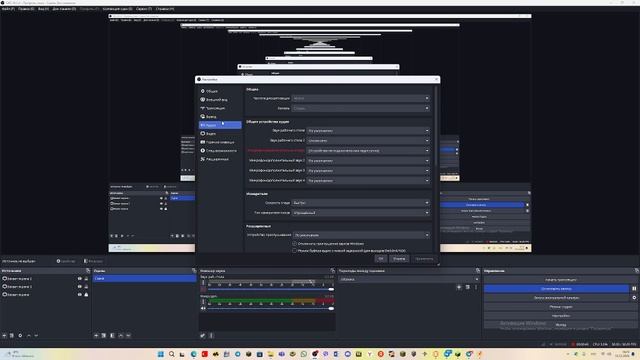The width and height of the screenshot is (640, 360).
Task: Move source up with the arrow icon
Action: coord(29,336)
